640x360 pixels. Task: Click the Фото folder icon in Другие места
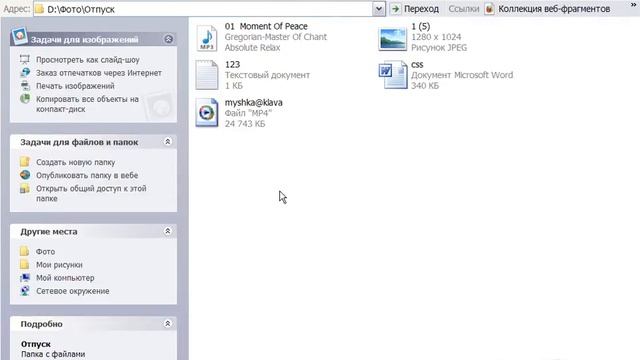coord(25,251)
